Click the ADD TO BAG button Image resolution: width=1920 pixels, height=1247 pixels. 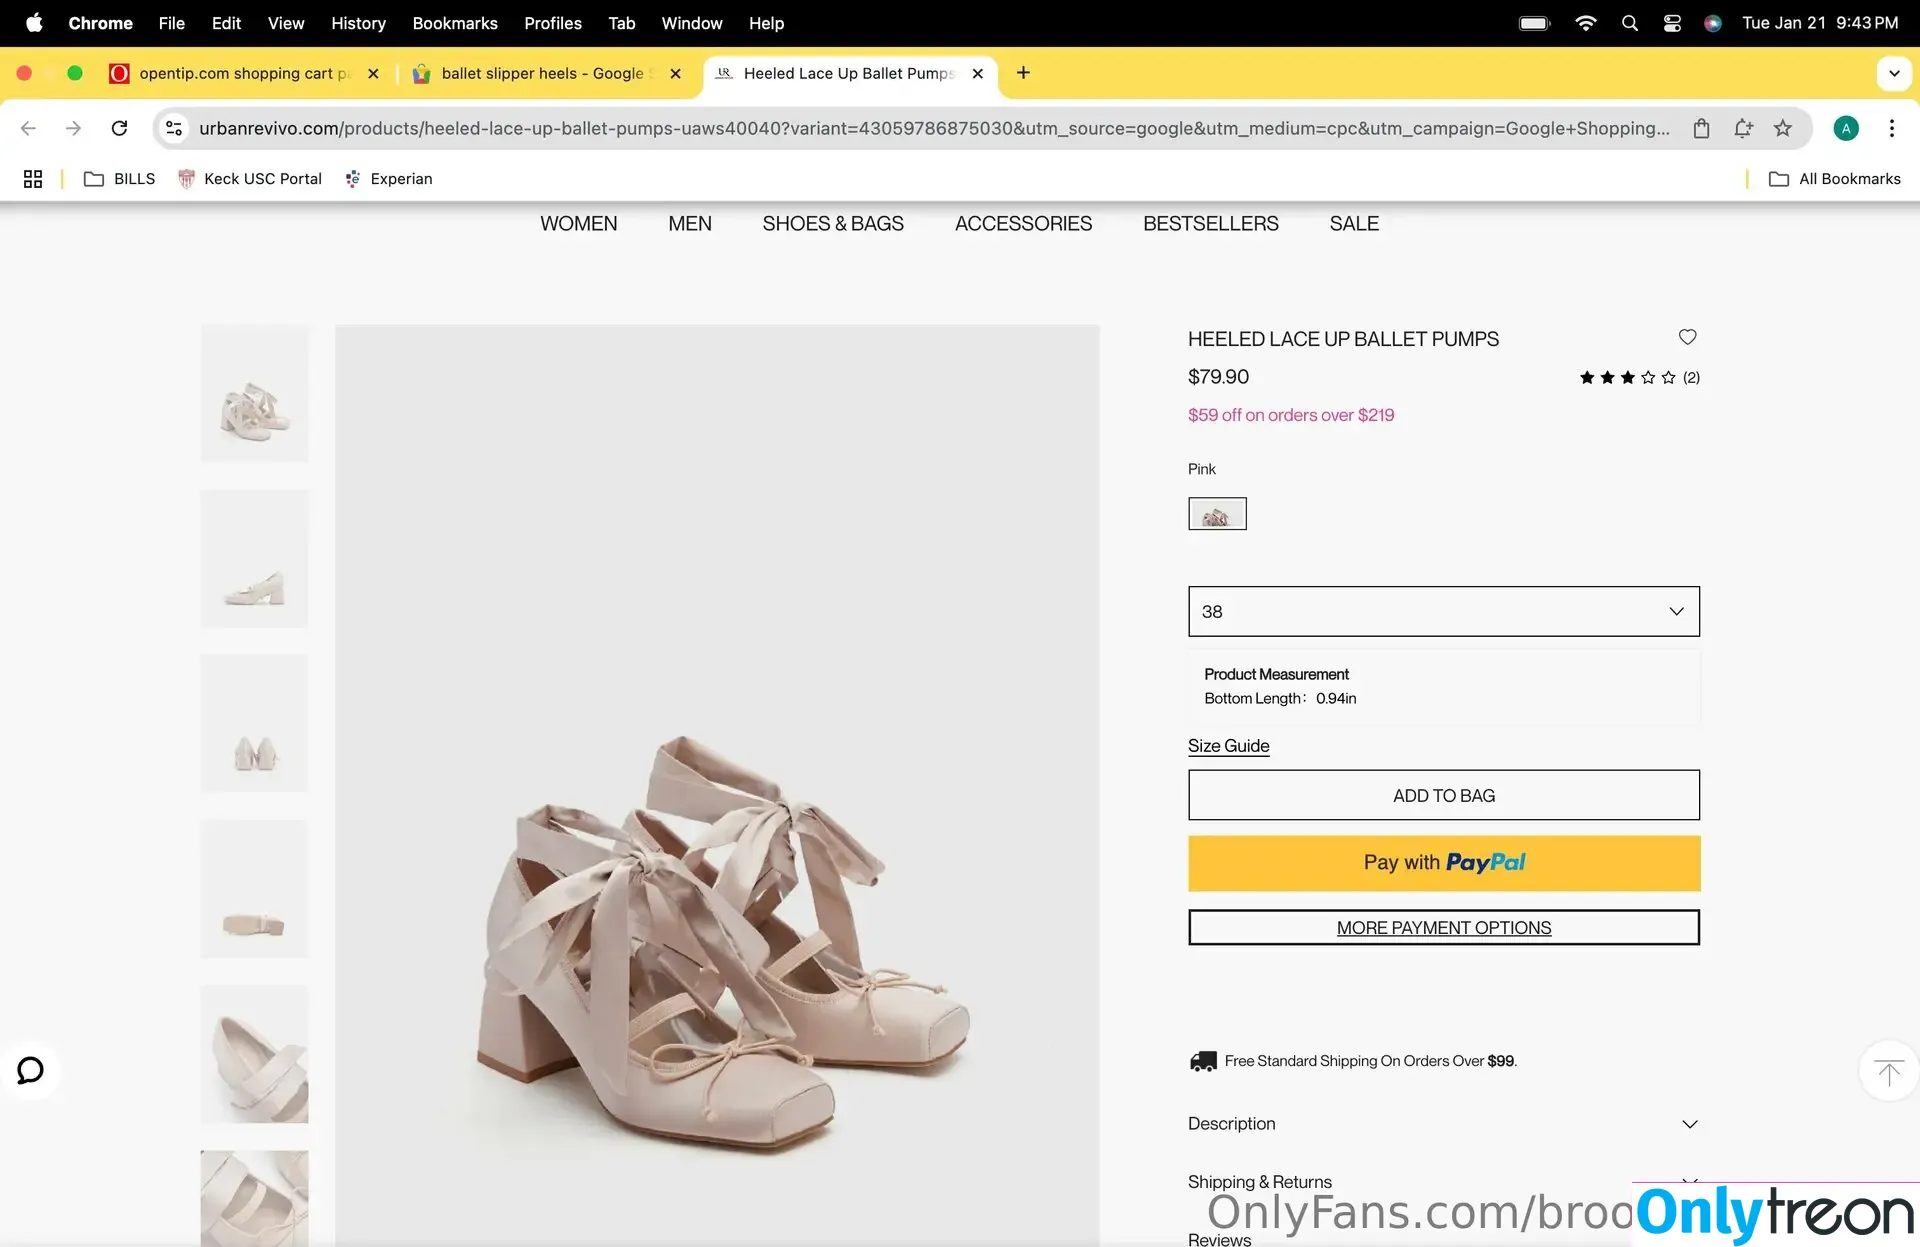(x=1443, y=795)
